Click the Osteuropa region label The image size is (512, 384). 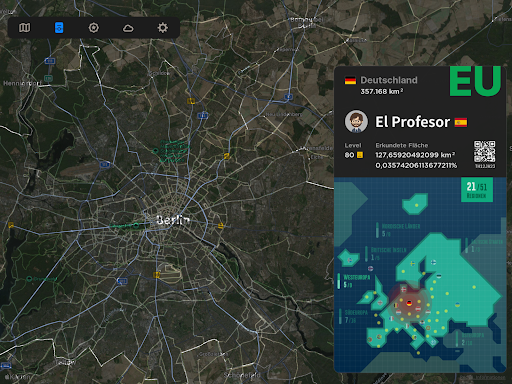click(x=473, y=335)
